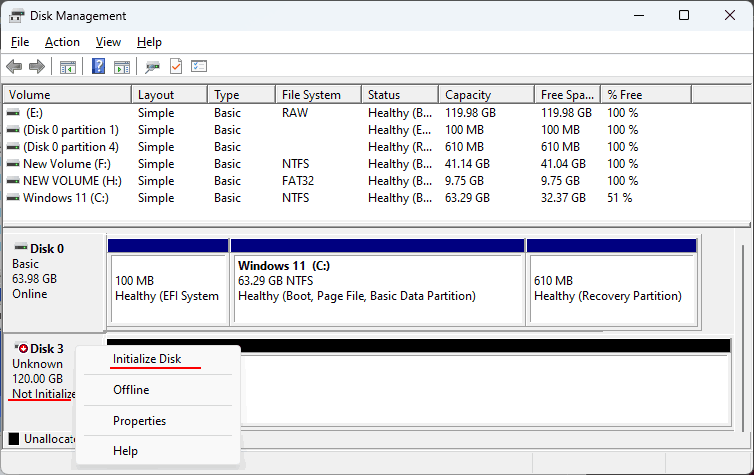This screenshot has width=754, height=475.
Task: Click the Back arrow toolbar icon
Action: coord(14,66)
